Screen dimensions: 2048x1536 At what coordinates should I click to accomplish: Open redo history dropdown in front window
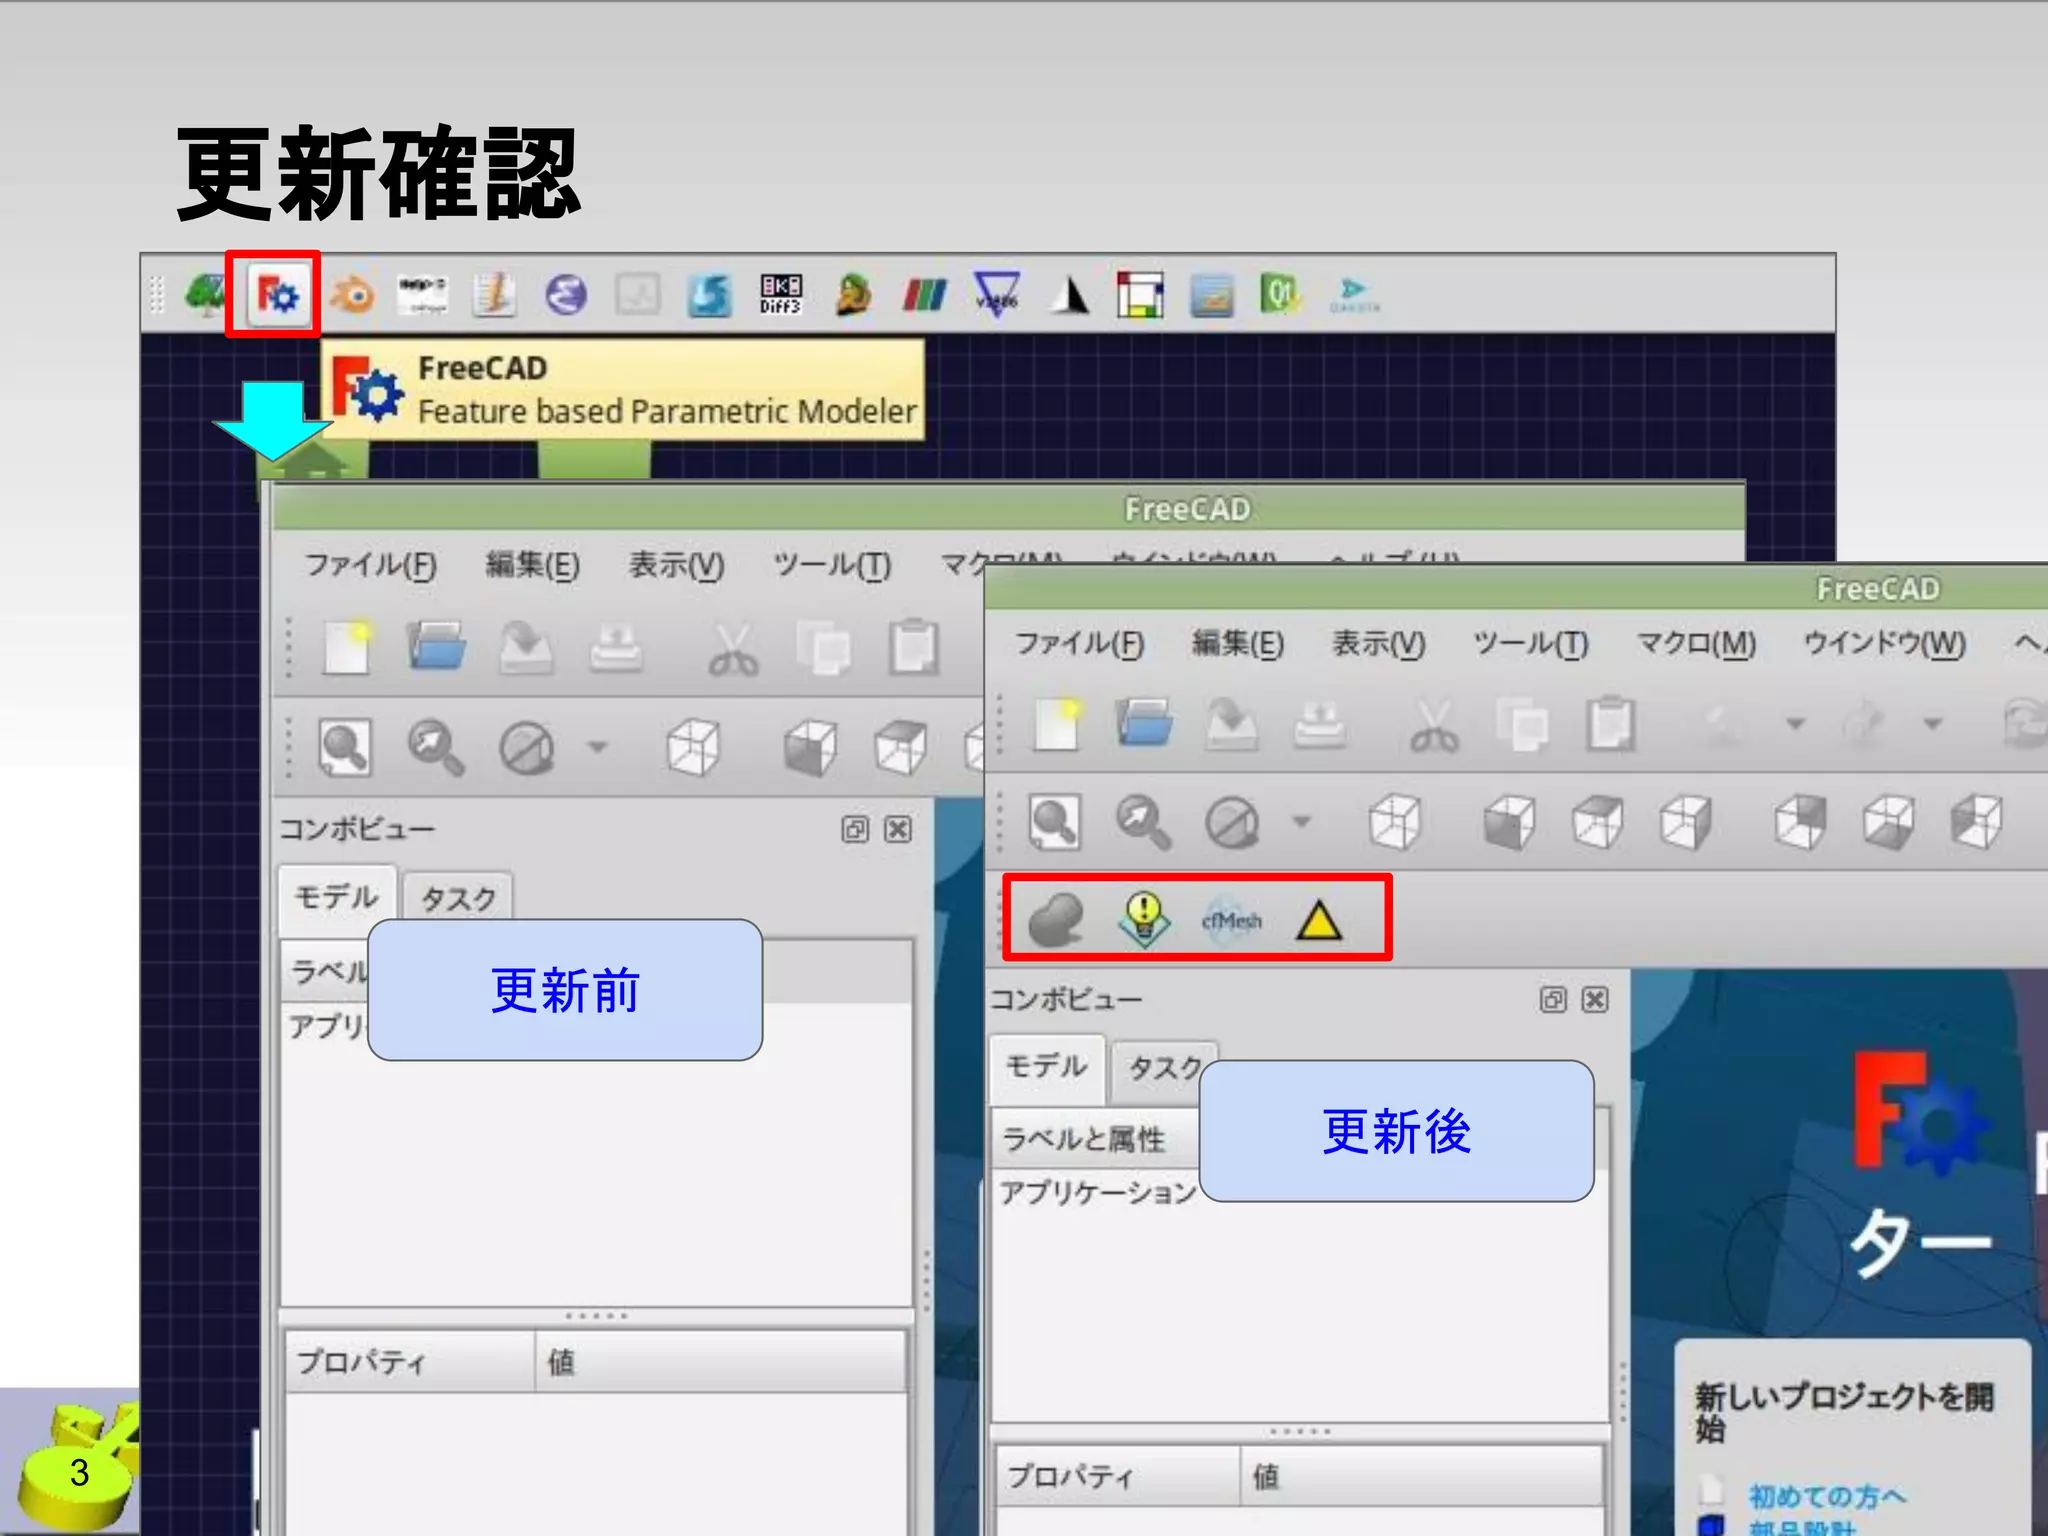[1933, 723]
